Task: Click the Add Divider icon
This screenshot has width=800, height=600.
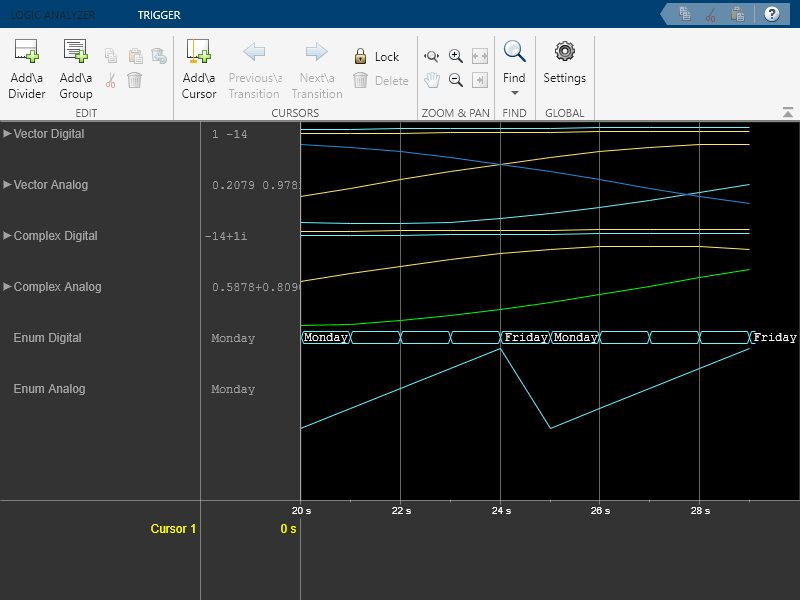Action: click(27, 52)
